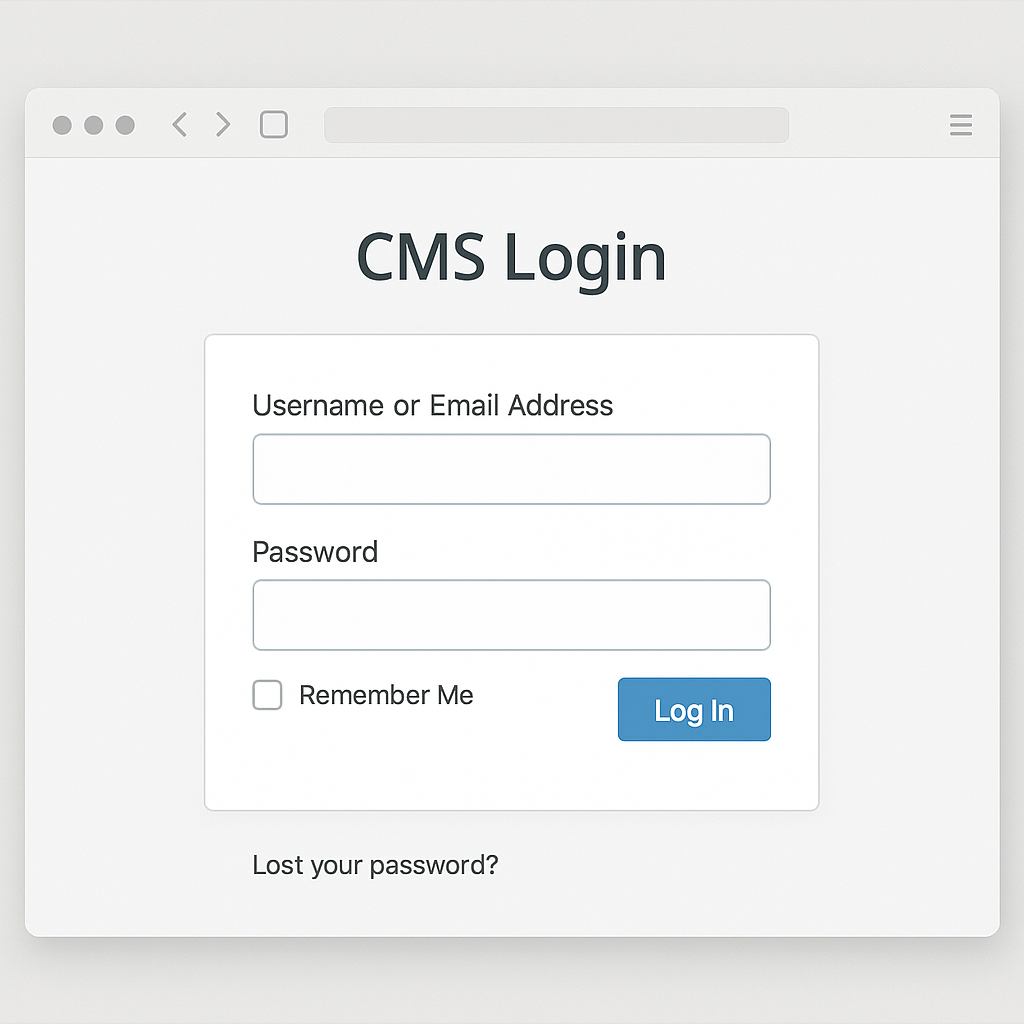Click the Remember Me label text
1024x1024 pixels.
pos(386,695)
